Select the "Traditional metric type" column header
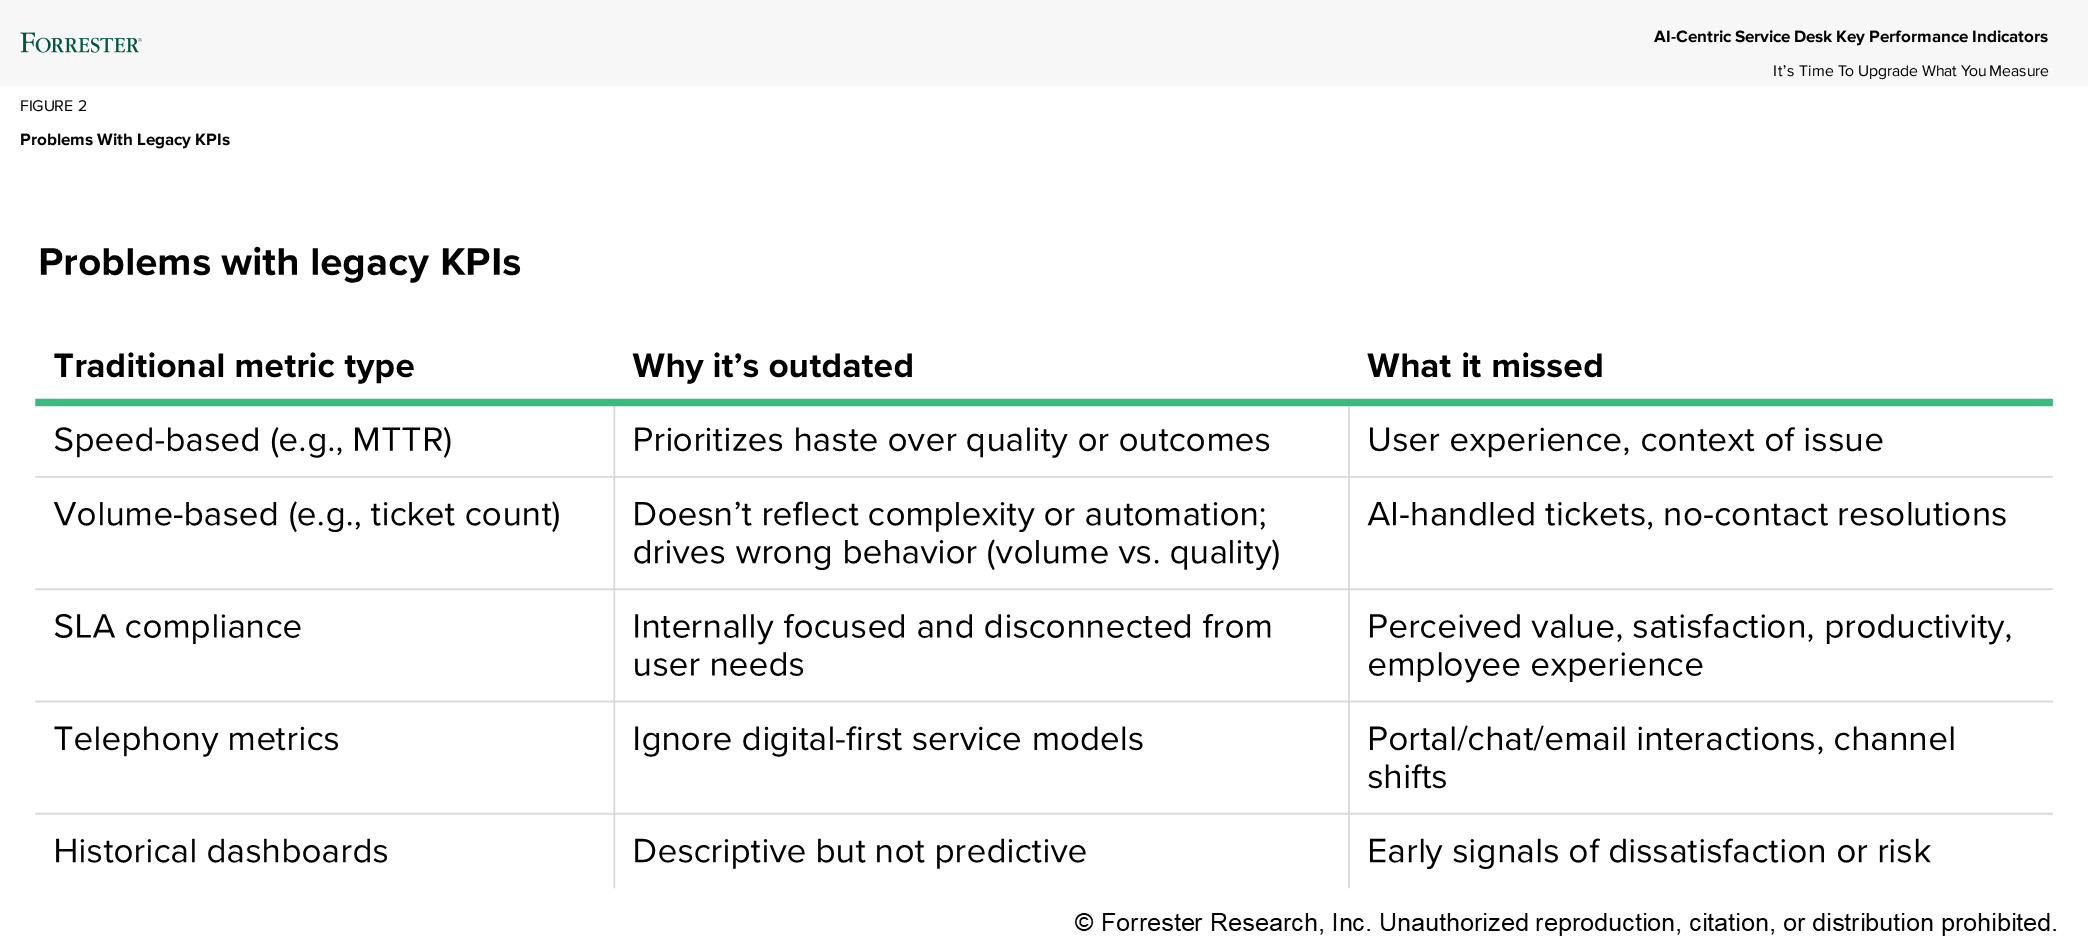 click(x=234, y=366)
